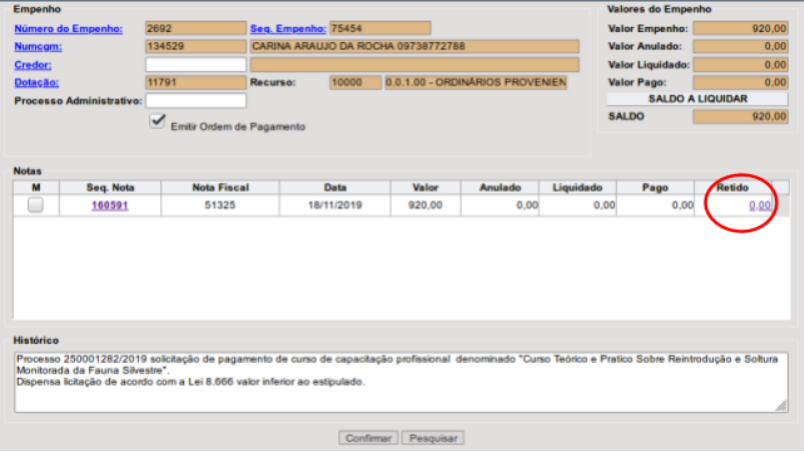Focus the Processo Administrativo input field
Viewport: 804px width, 457px height.
(195, 101)
